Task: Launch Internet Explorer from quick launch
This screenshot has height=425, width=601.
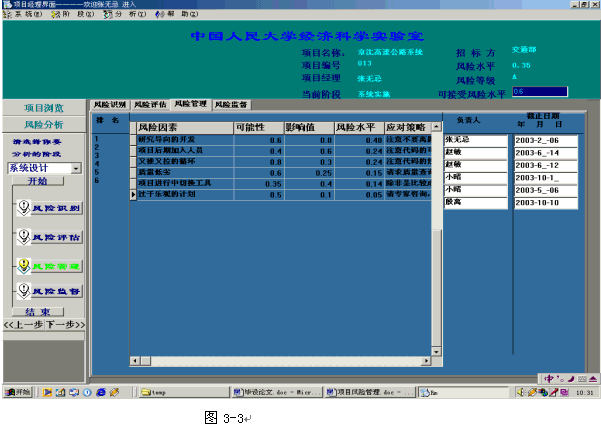Action: (101, 392)
